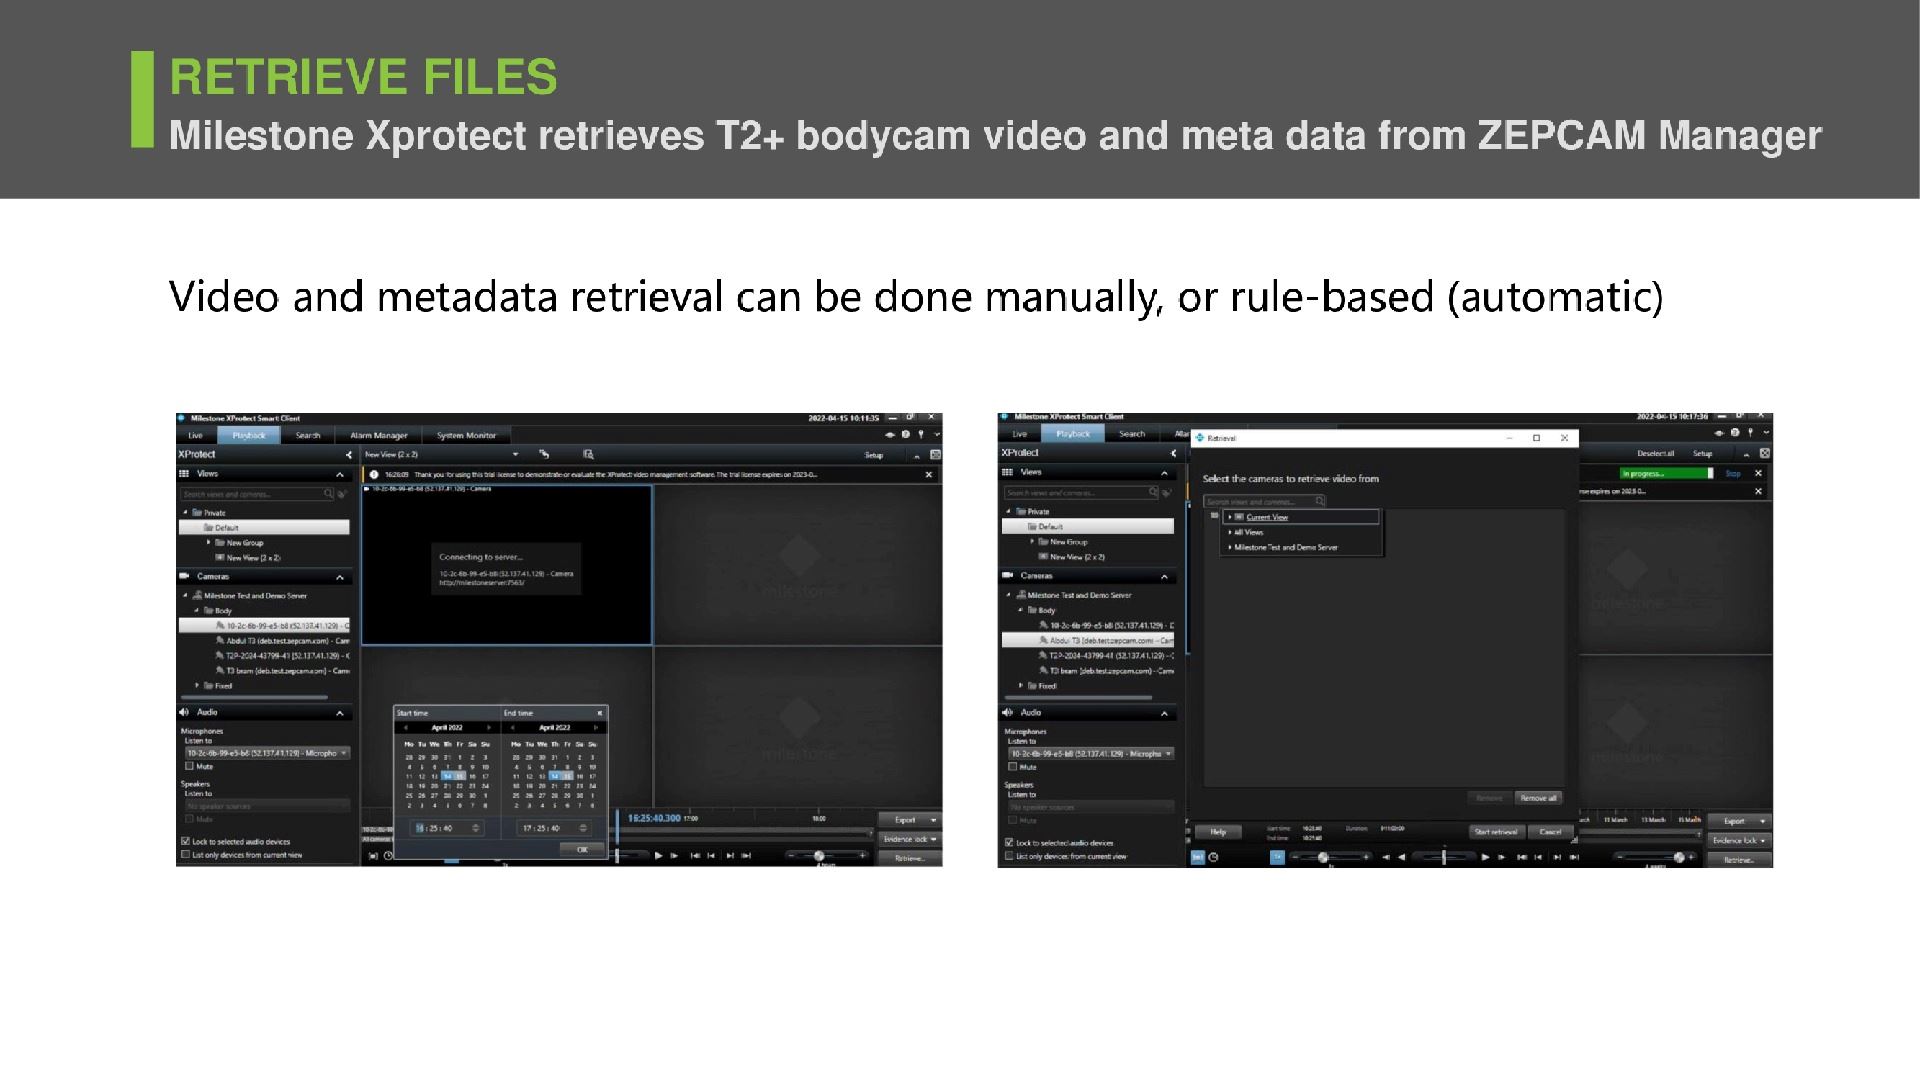Switch to Playback tab in left screenshot
Viewport: 1920px width, 1080px height.
click(249, 435)
